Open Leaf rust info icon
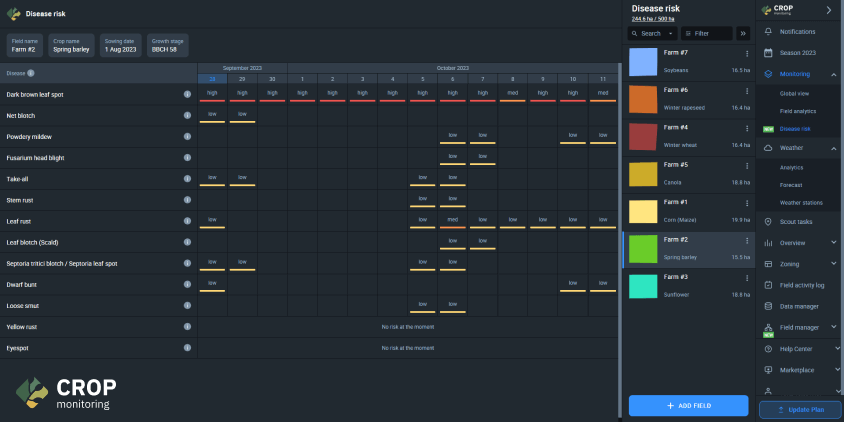This screenshot has width=844, height=422. tap(187, 221)
